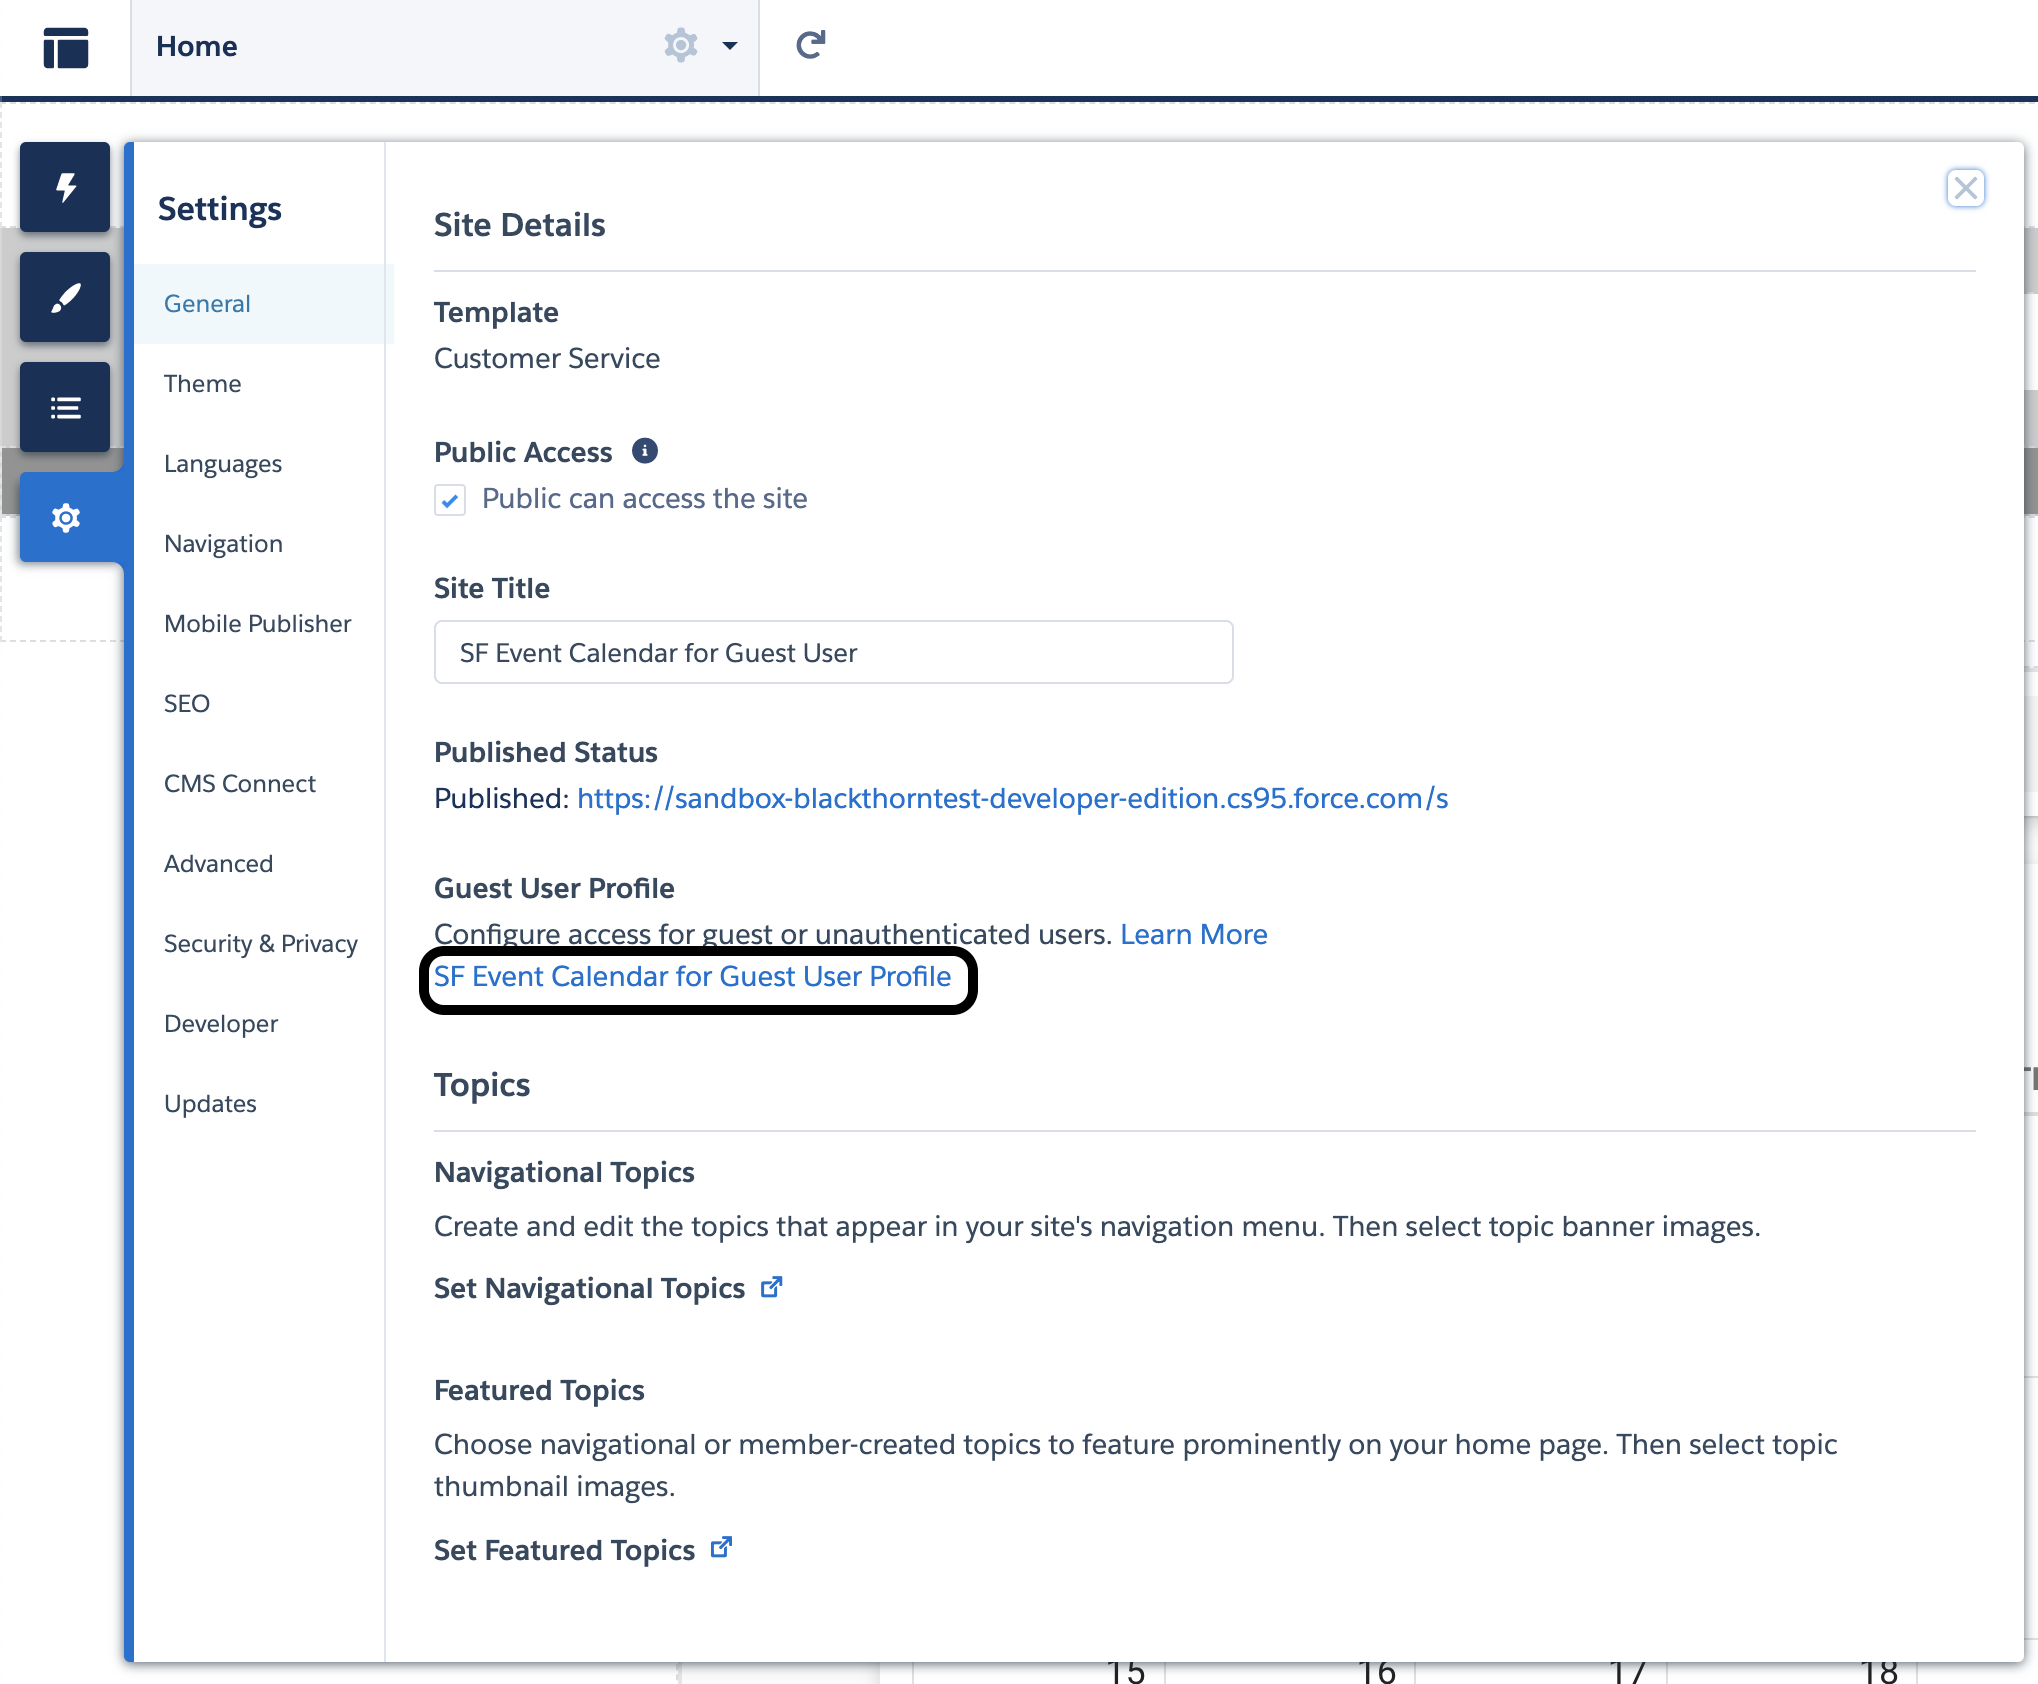Click Set Featured Topics link
Viewport: 2038px width, 1684px height.
[x=564, y=1550]
